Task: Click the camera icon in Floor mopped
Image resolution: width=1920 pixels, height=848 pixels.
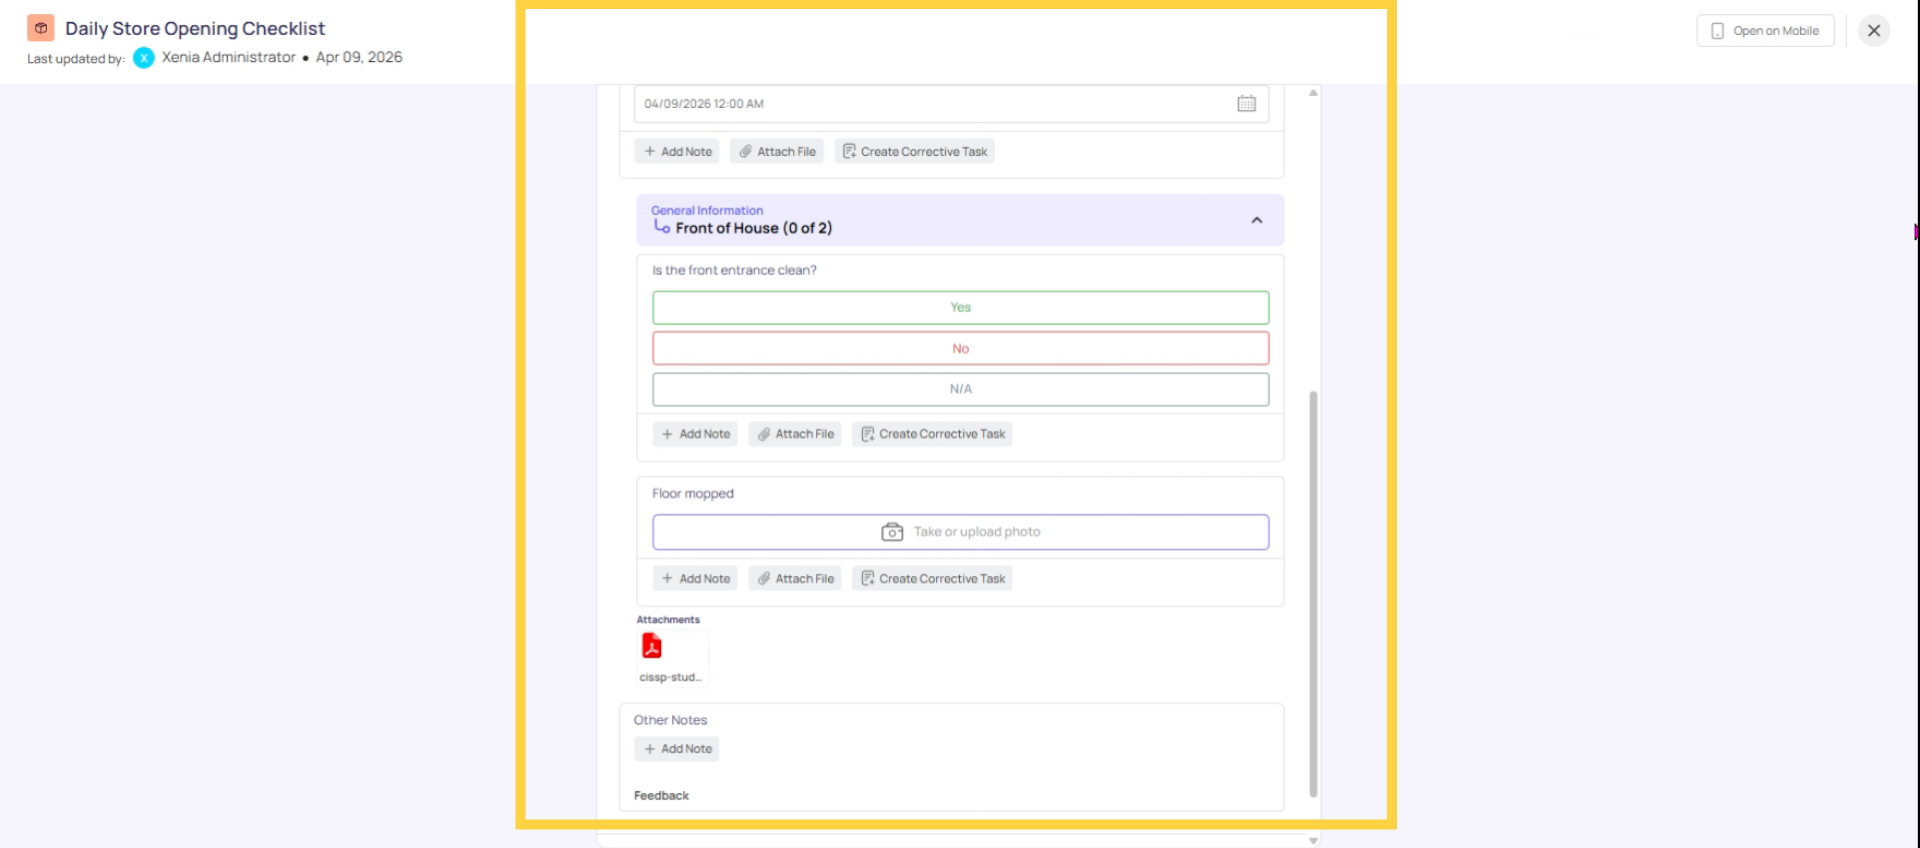Action: click(x=892, y=532)
